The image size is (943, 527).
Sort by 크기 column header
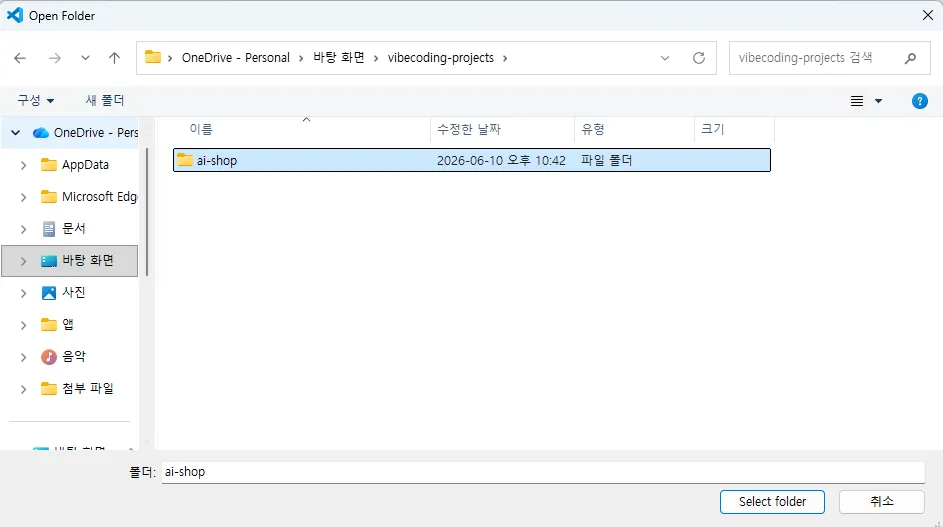tap(713, 129)
